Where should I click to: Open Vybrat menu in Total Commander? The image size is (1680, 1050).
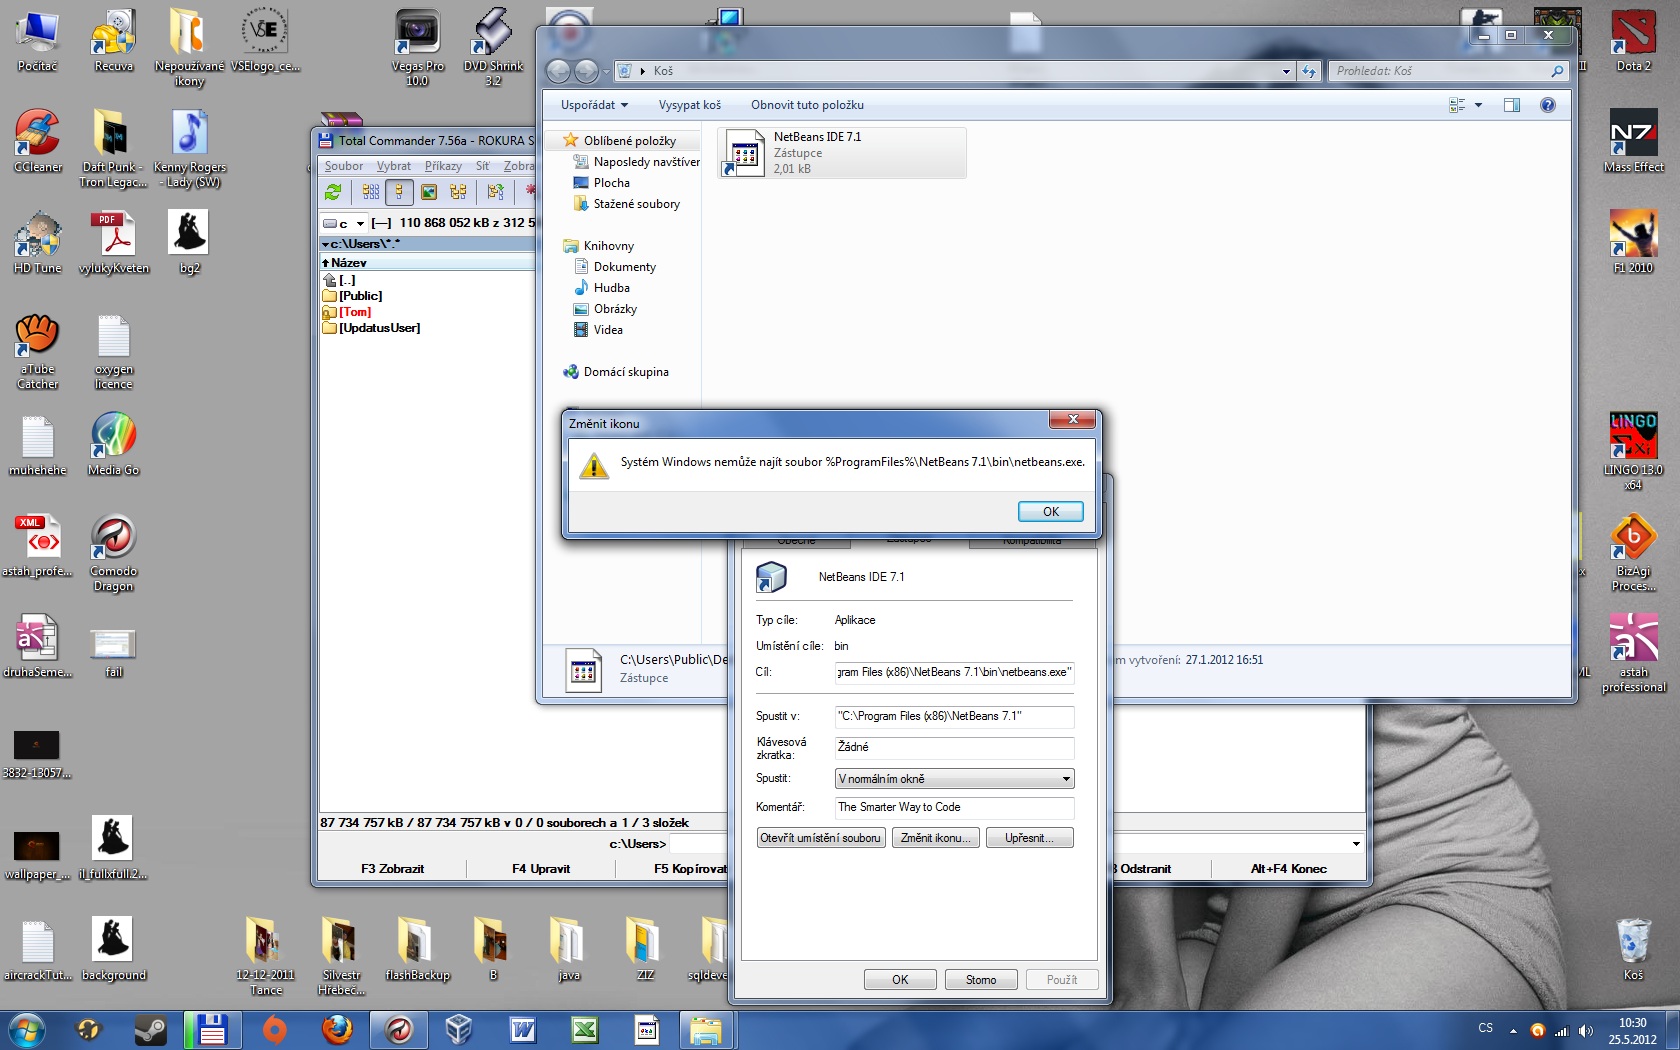393,166
